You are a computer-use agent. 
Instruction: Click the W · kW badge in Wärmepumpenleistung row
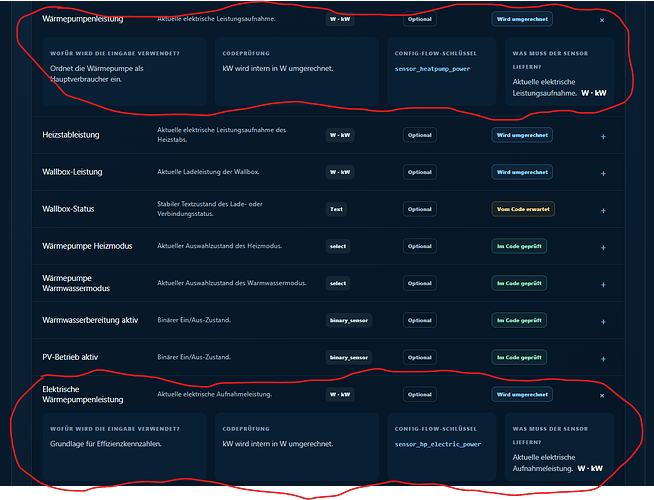[340, 19]
